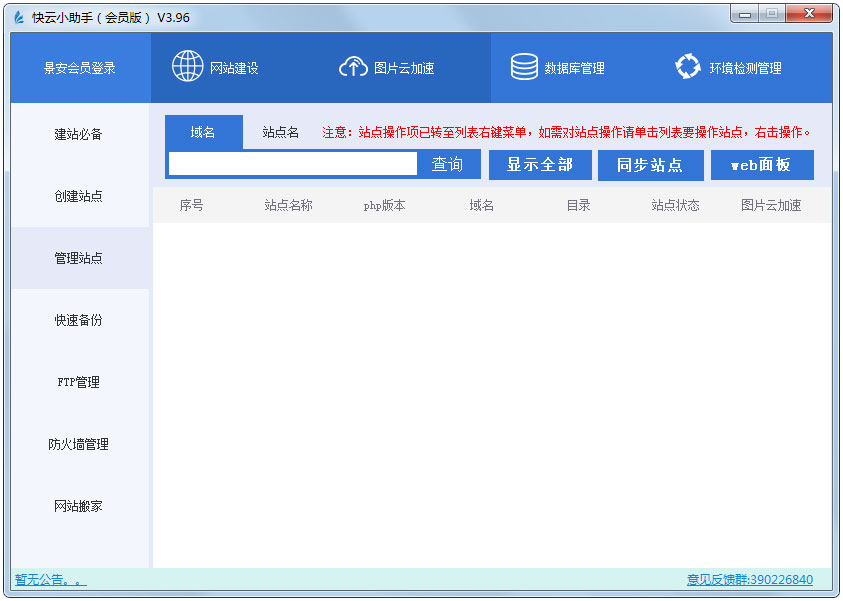This screenshot has height=601, width=843.
Task: Click the circular icon for 环境检测管理
Action: point(688,67)
